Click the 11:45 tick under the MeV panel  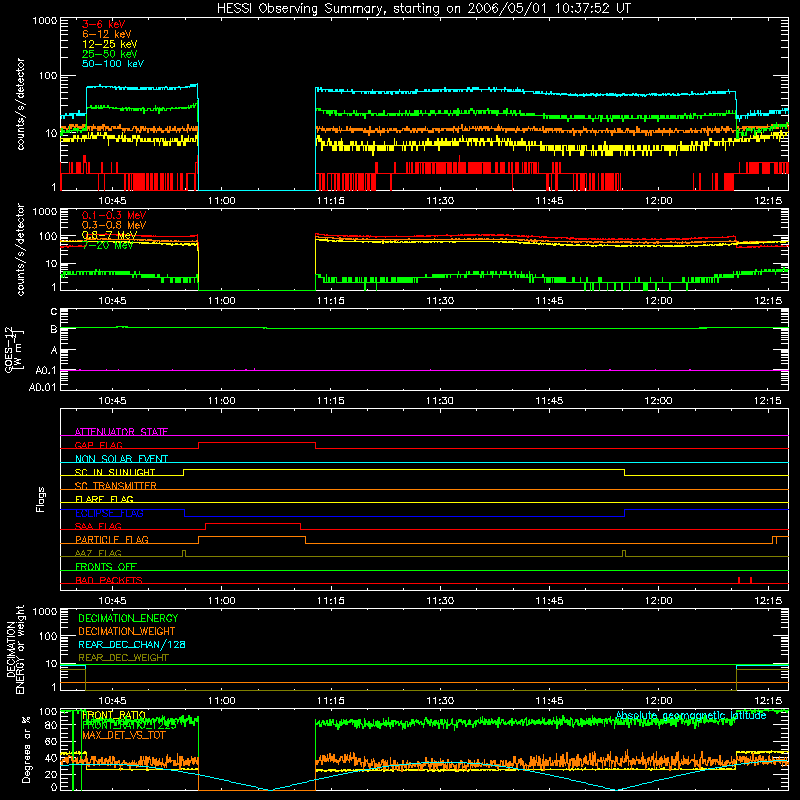click(549, 301)
